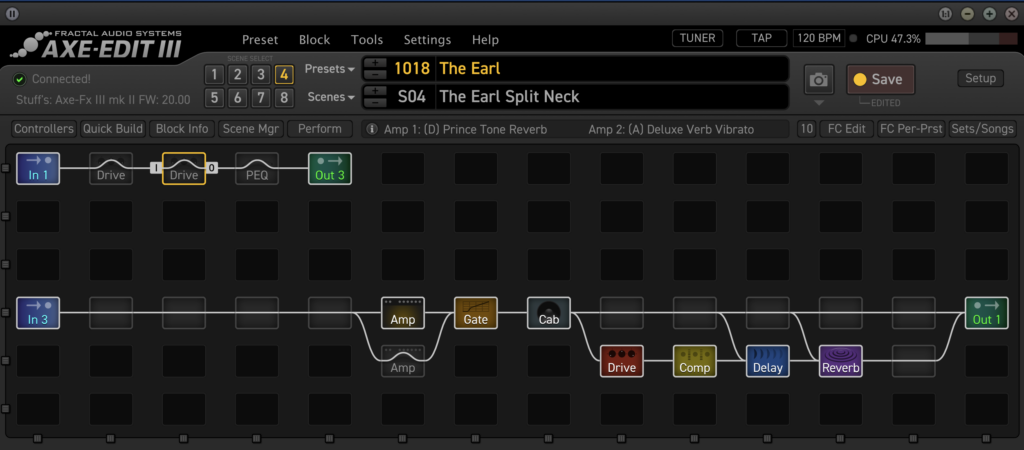The width and height of the screenshot is (1024, 450).
Task: Select the Reverb block
Action: click(841, 361)
